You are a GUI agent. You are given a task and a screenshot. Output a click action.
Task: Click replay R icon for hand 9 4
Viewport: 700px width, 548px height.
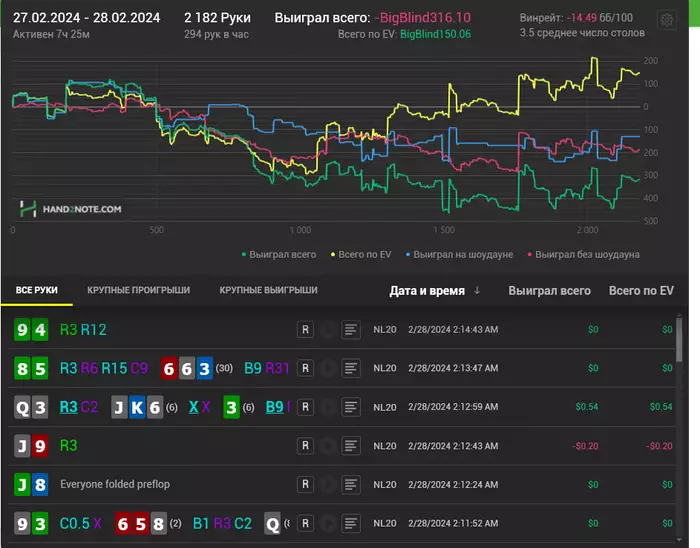[x=306, y=328]
